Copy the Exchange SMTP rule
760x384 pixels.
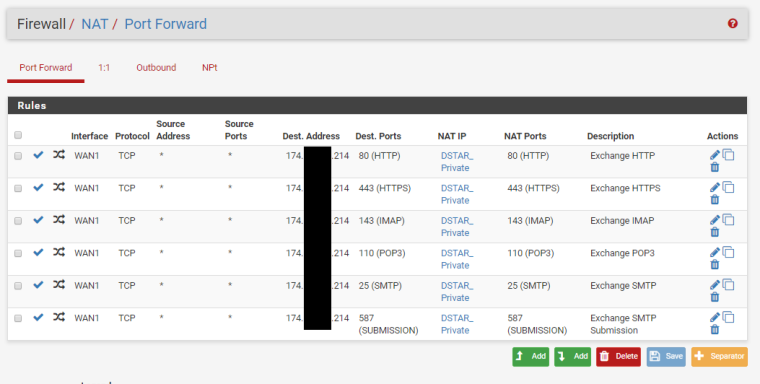(728, 285)
